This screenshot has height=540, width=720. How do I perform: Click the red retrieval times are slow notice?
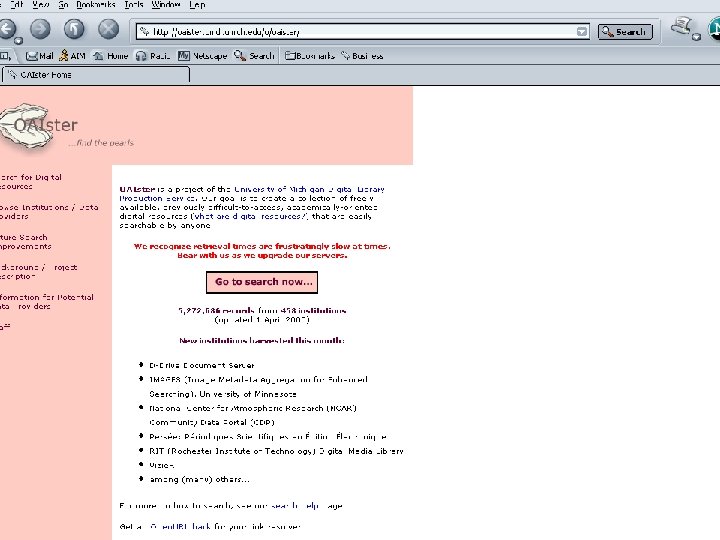262,251
